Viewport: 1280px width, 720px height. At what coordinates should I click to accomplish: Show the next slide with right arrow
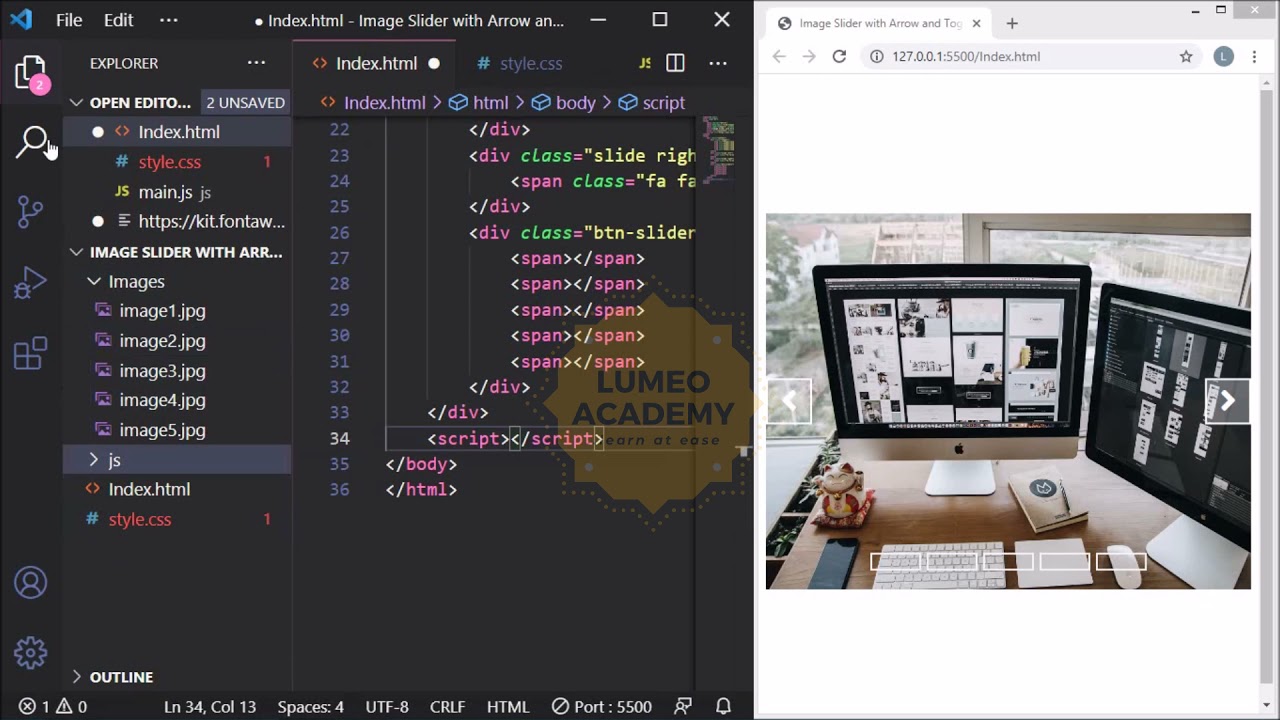[x=1228, y=401]
